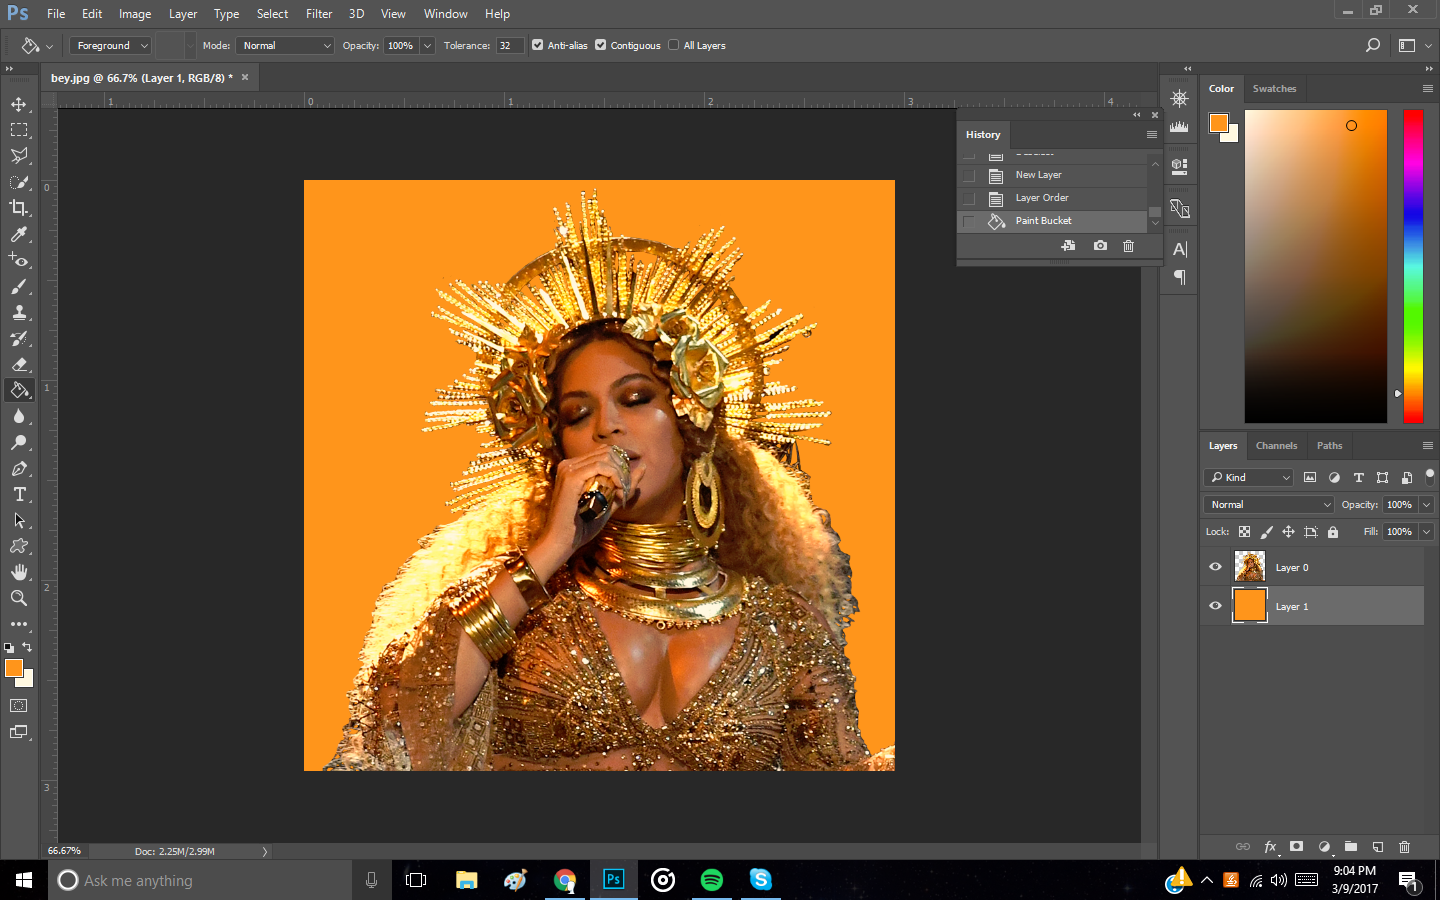Screen dimensions: 1440x900
Task: Select the Clone Stamp tool
Action: 19,312
